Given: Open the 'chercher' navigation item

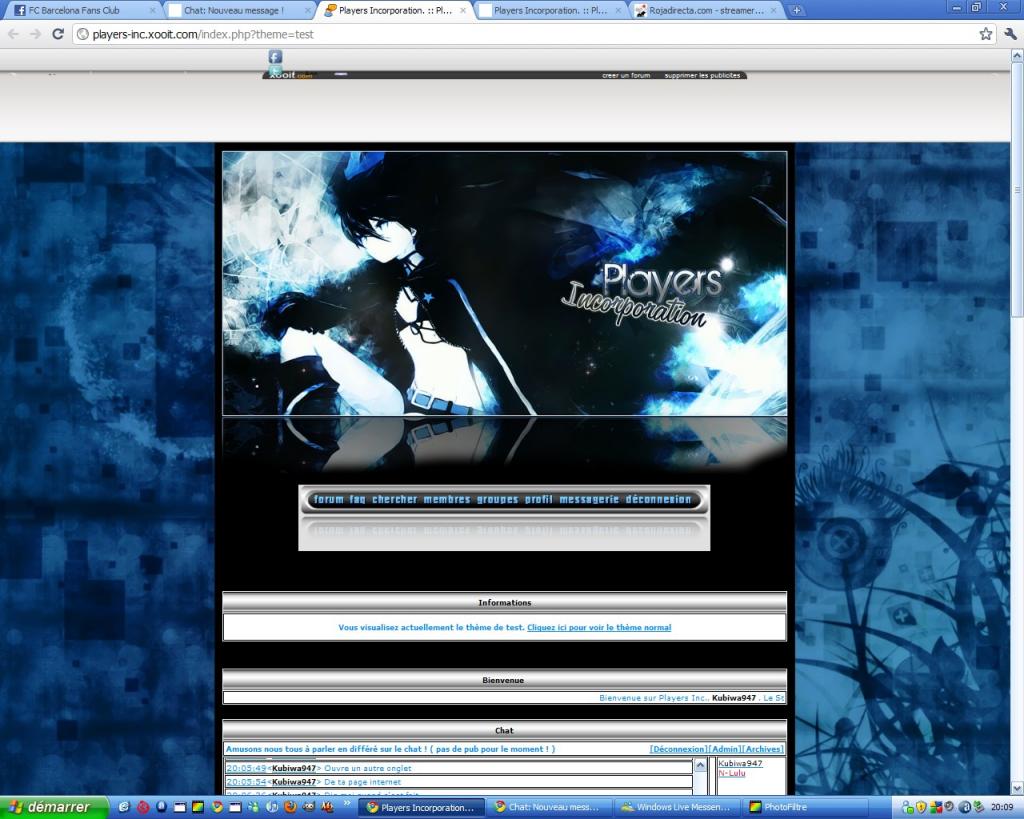Looking at the screenshot, I should 394,500.
